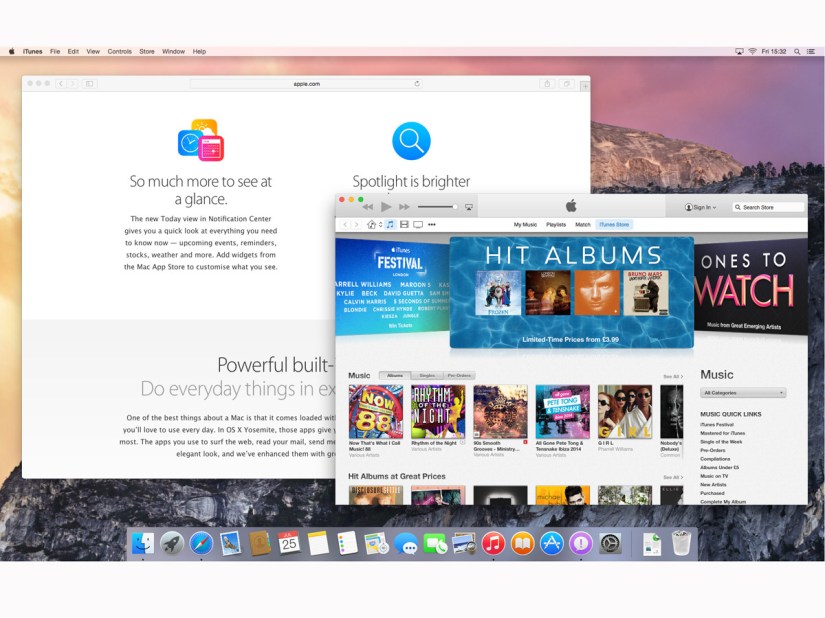The image size is (825, 618).
Task: Open Messages from the Dock
Action: [x=406, y=544]
